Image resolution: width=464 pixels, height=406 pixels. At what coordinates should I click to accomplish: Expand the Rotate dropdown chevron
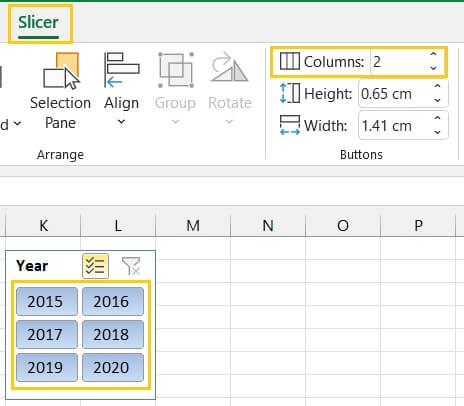click(229, 122)
